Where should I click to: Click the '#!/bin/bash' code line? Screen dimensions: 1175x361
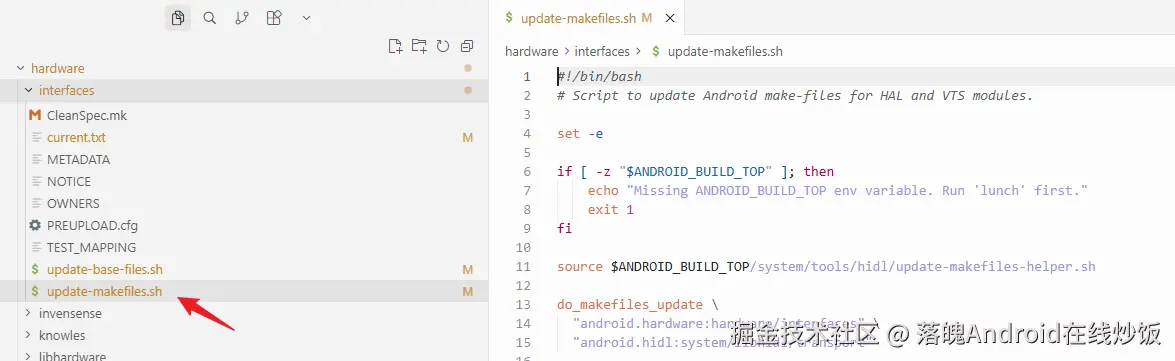(599, 76)
